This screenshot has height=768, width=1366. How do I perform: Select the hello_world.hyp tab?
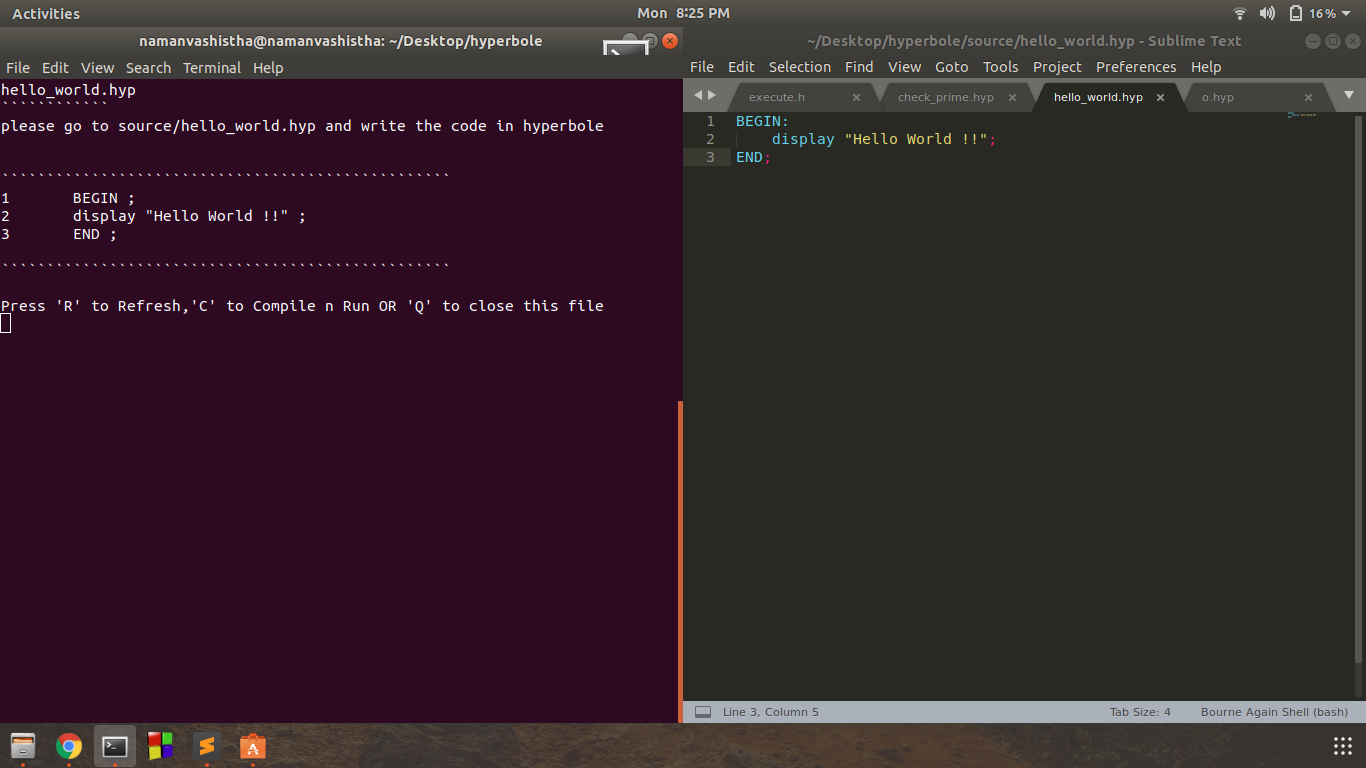pyautogui.click(x=1098, y=97)
